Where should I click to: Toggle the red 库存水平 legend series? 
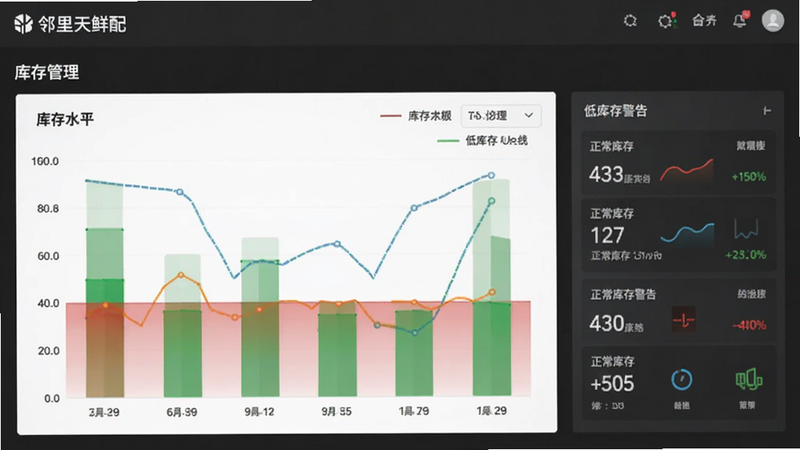pos(415,116)
